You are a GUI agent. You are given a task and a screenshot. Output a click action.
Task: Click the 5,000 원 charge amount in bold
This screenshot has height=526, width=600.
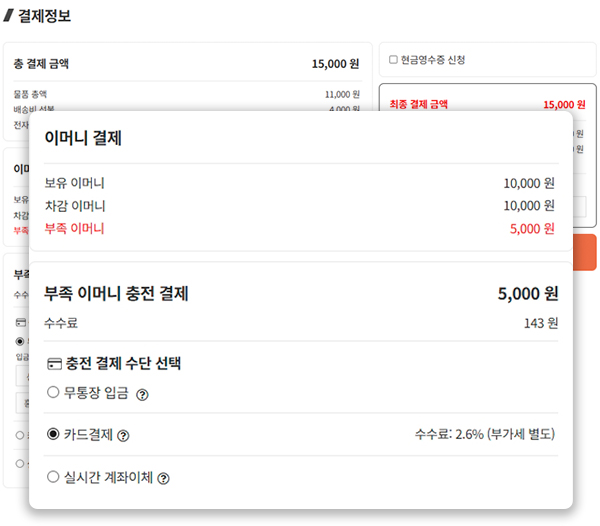pyautogui.click(x=527, y=294)
